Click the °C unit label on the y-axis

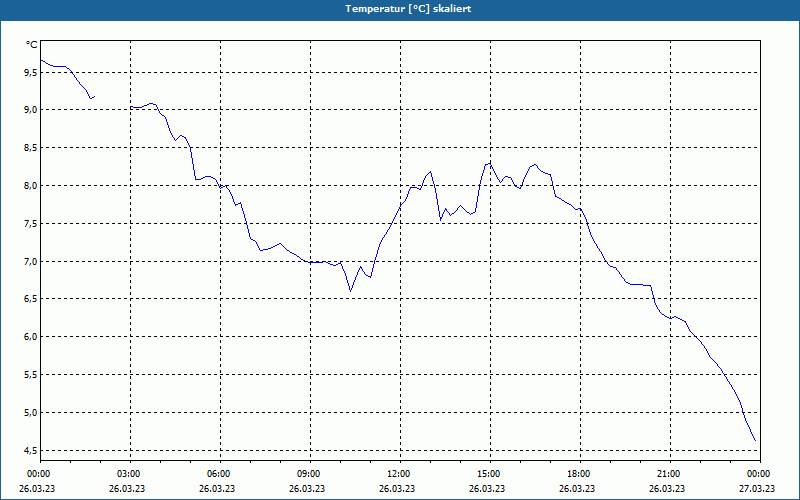32,45
